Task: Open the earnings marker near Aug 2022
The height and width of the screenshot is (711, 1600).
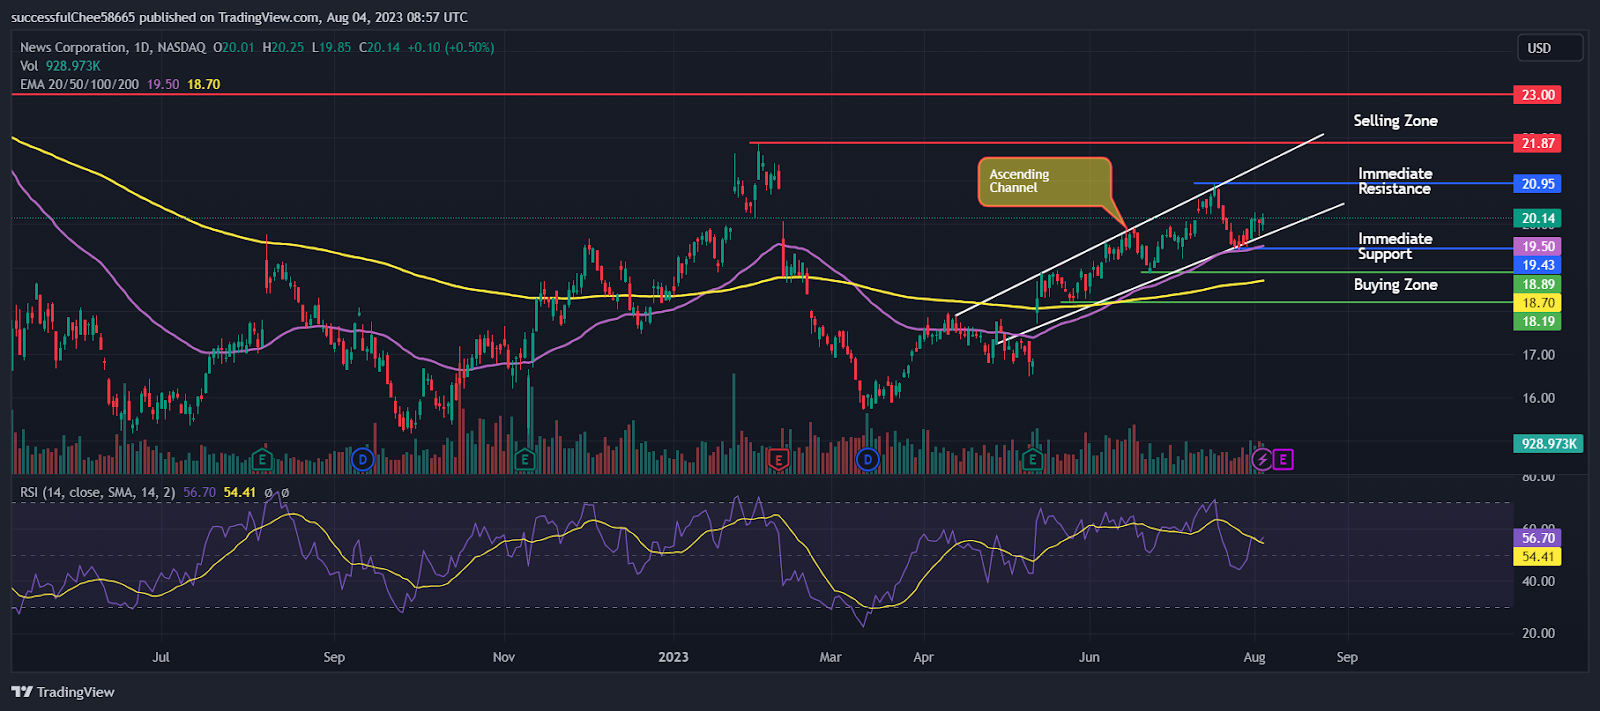Action: pos(262,460)
